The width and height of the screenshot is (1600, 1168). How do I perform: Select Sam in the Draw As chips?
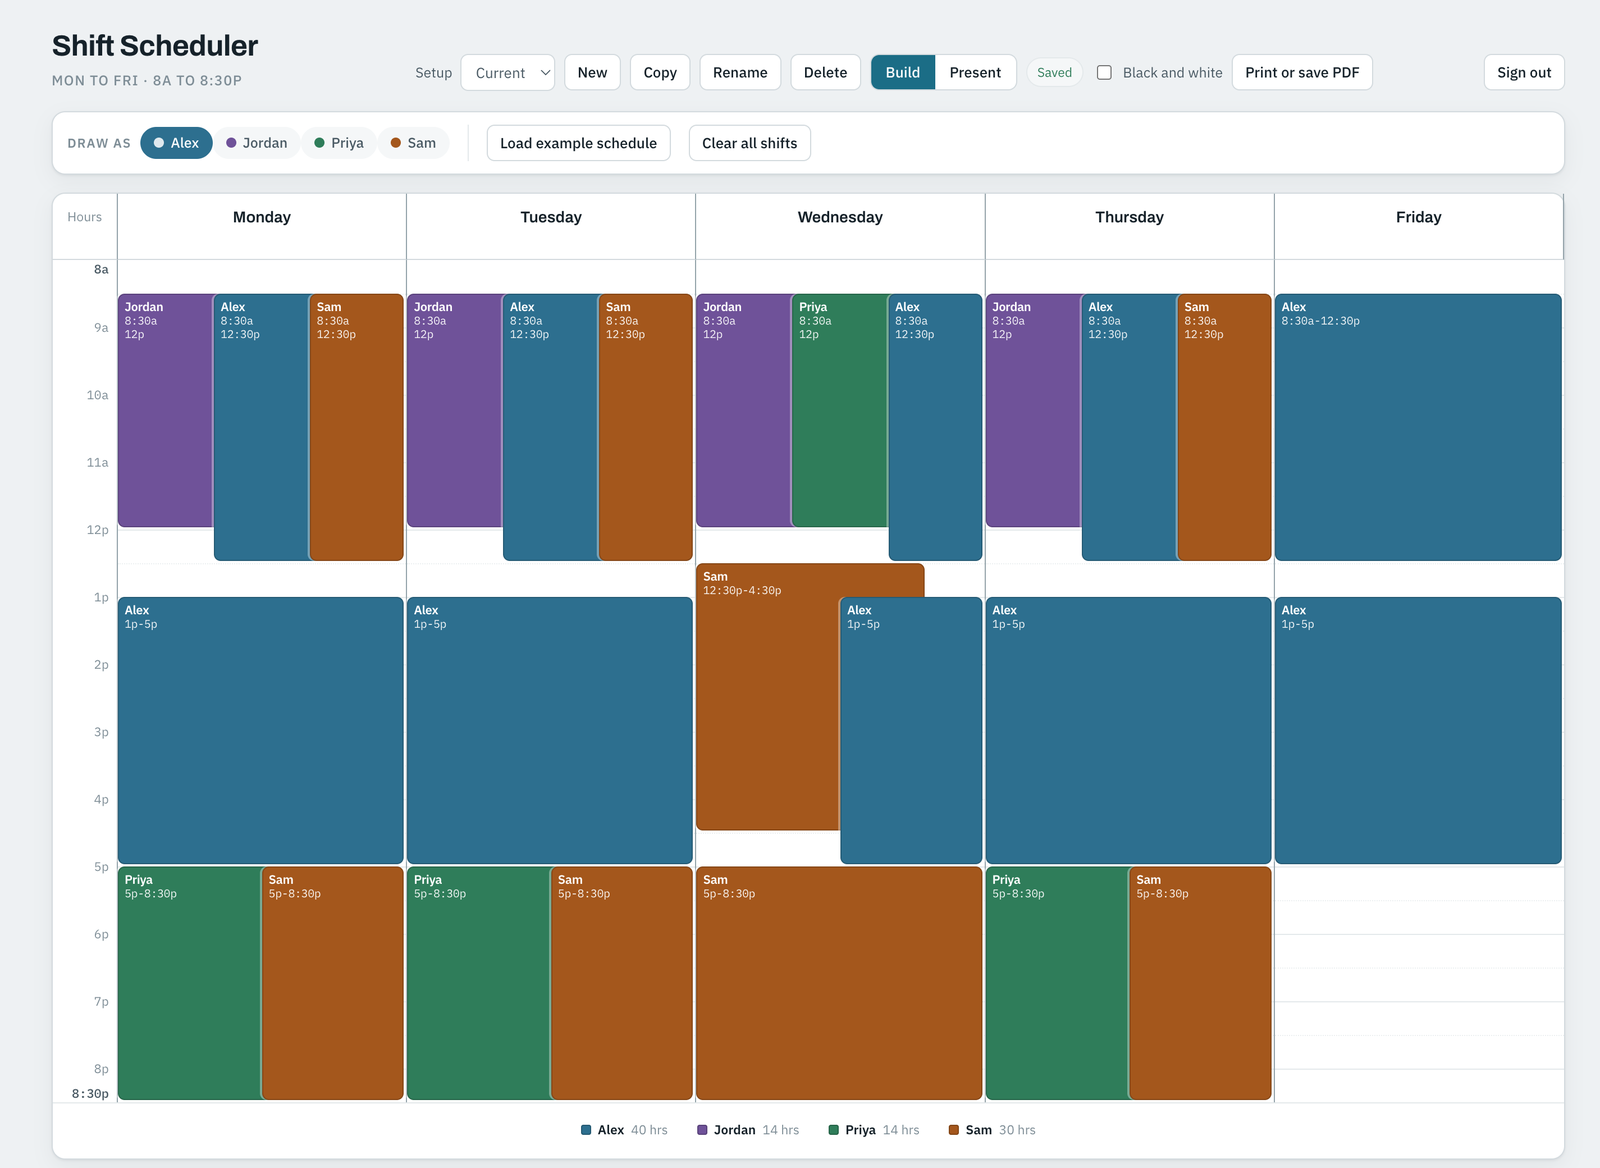pyautogui.click(x=413, y=143)
